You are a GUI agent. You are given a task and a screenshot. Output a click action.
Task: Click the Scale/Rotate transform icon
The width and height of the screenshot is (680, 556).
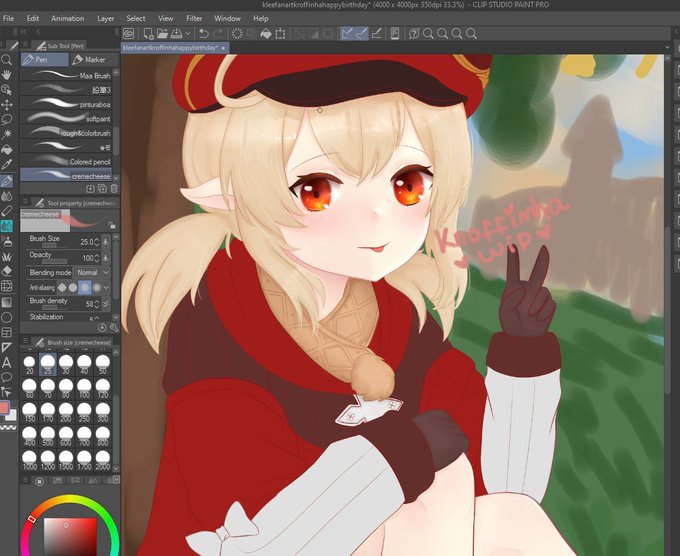[280, 33]
